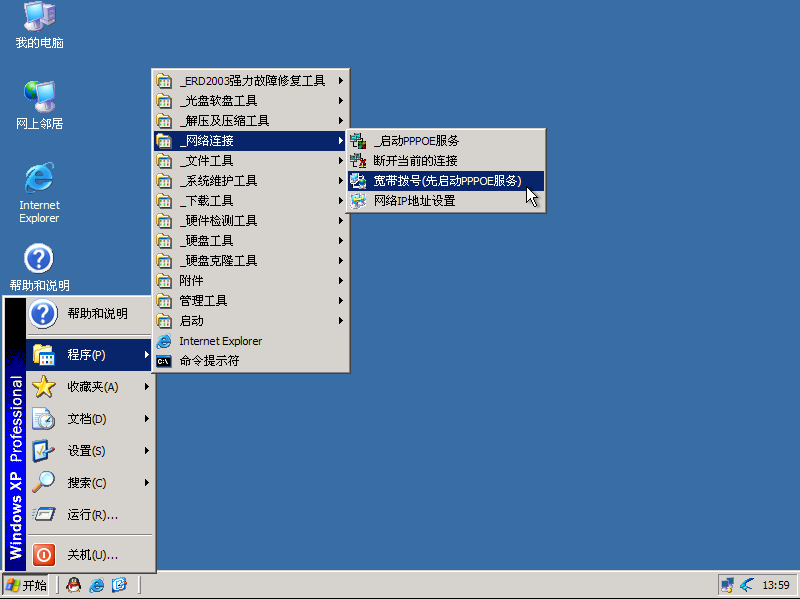Image resolution: width=800 pixels, height=599 pixels.
Task: Click the _启动PPPOE服务 text label
Action: pyautogui.click(x=416, y=141)
